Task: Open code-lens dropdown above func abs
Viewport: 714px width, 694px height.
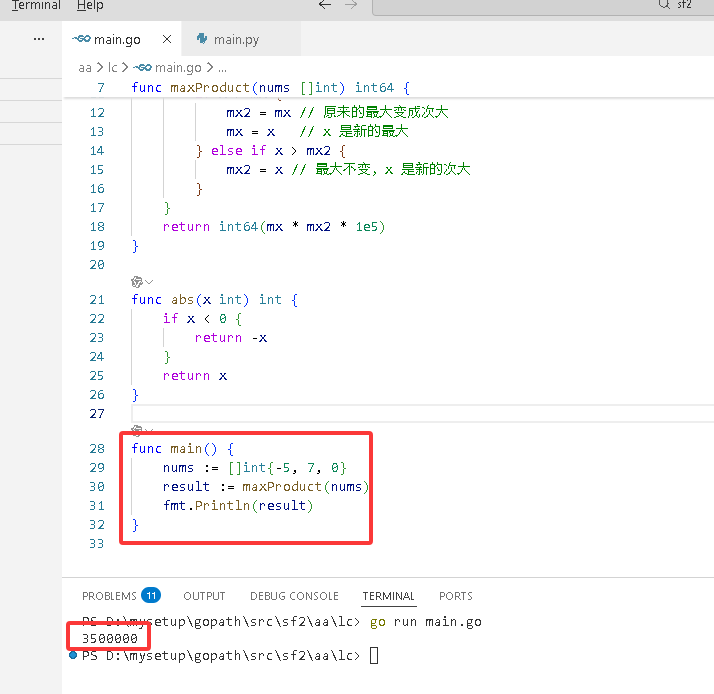Action: [142, 282]
